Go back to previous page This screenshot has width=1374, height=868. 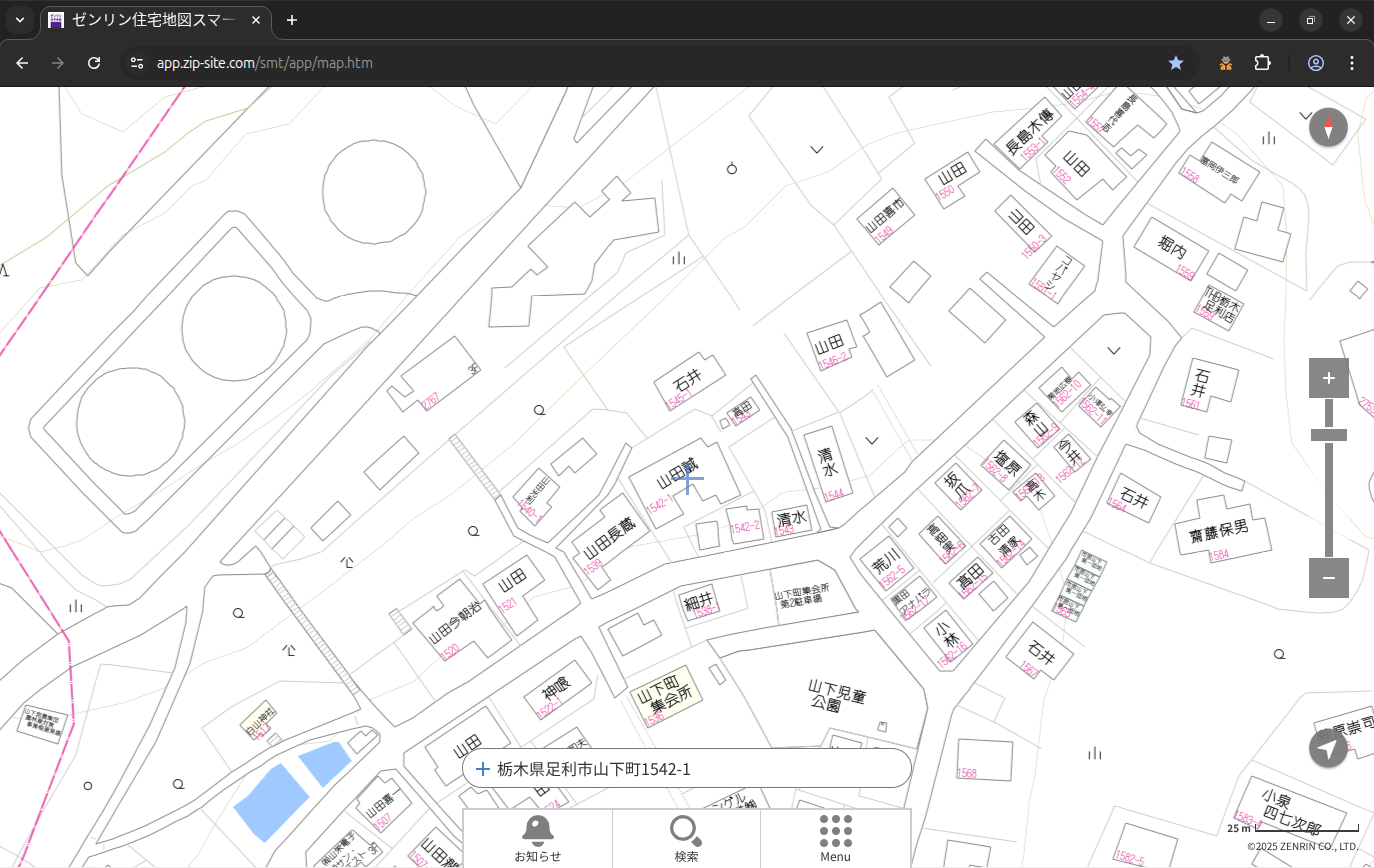22,63
